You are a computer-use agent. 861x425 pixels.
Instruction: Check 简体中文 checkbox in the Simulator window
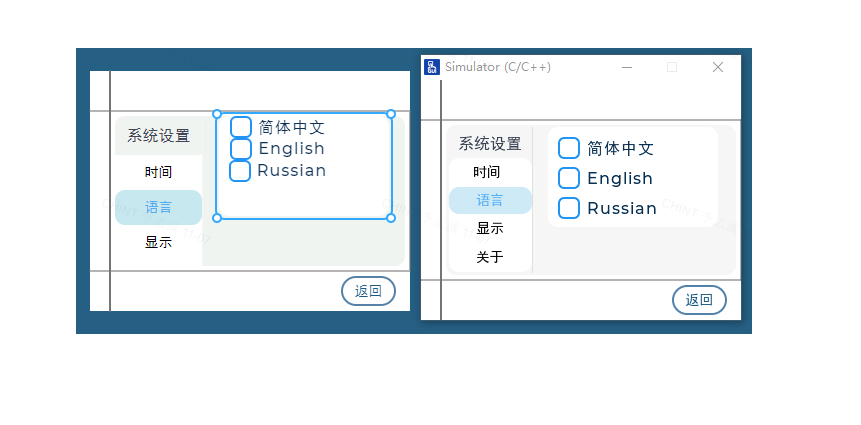569,148
